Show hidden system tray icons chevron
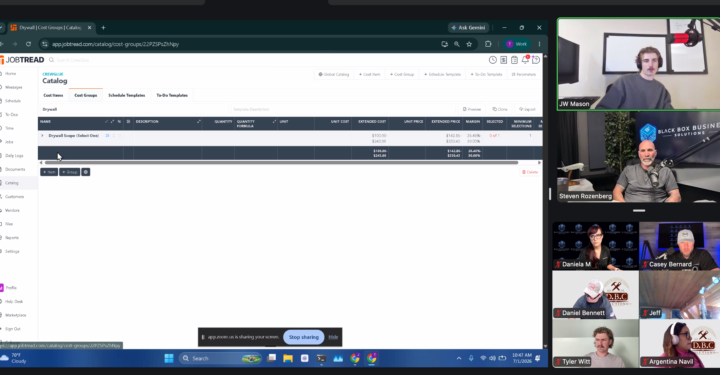 459,358
